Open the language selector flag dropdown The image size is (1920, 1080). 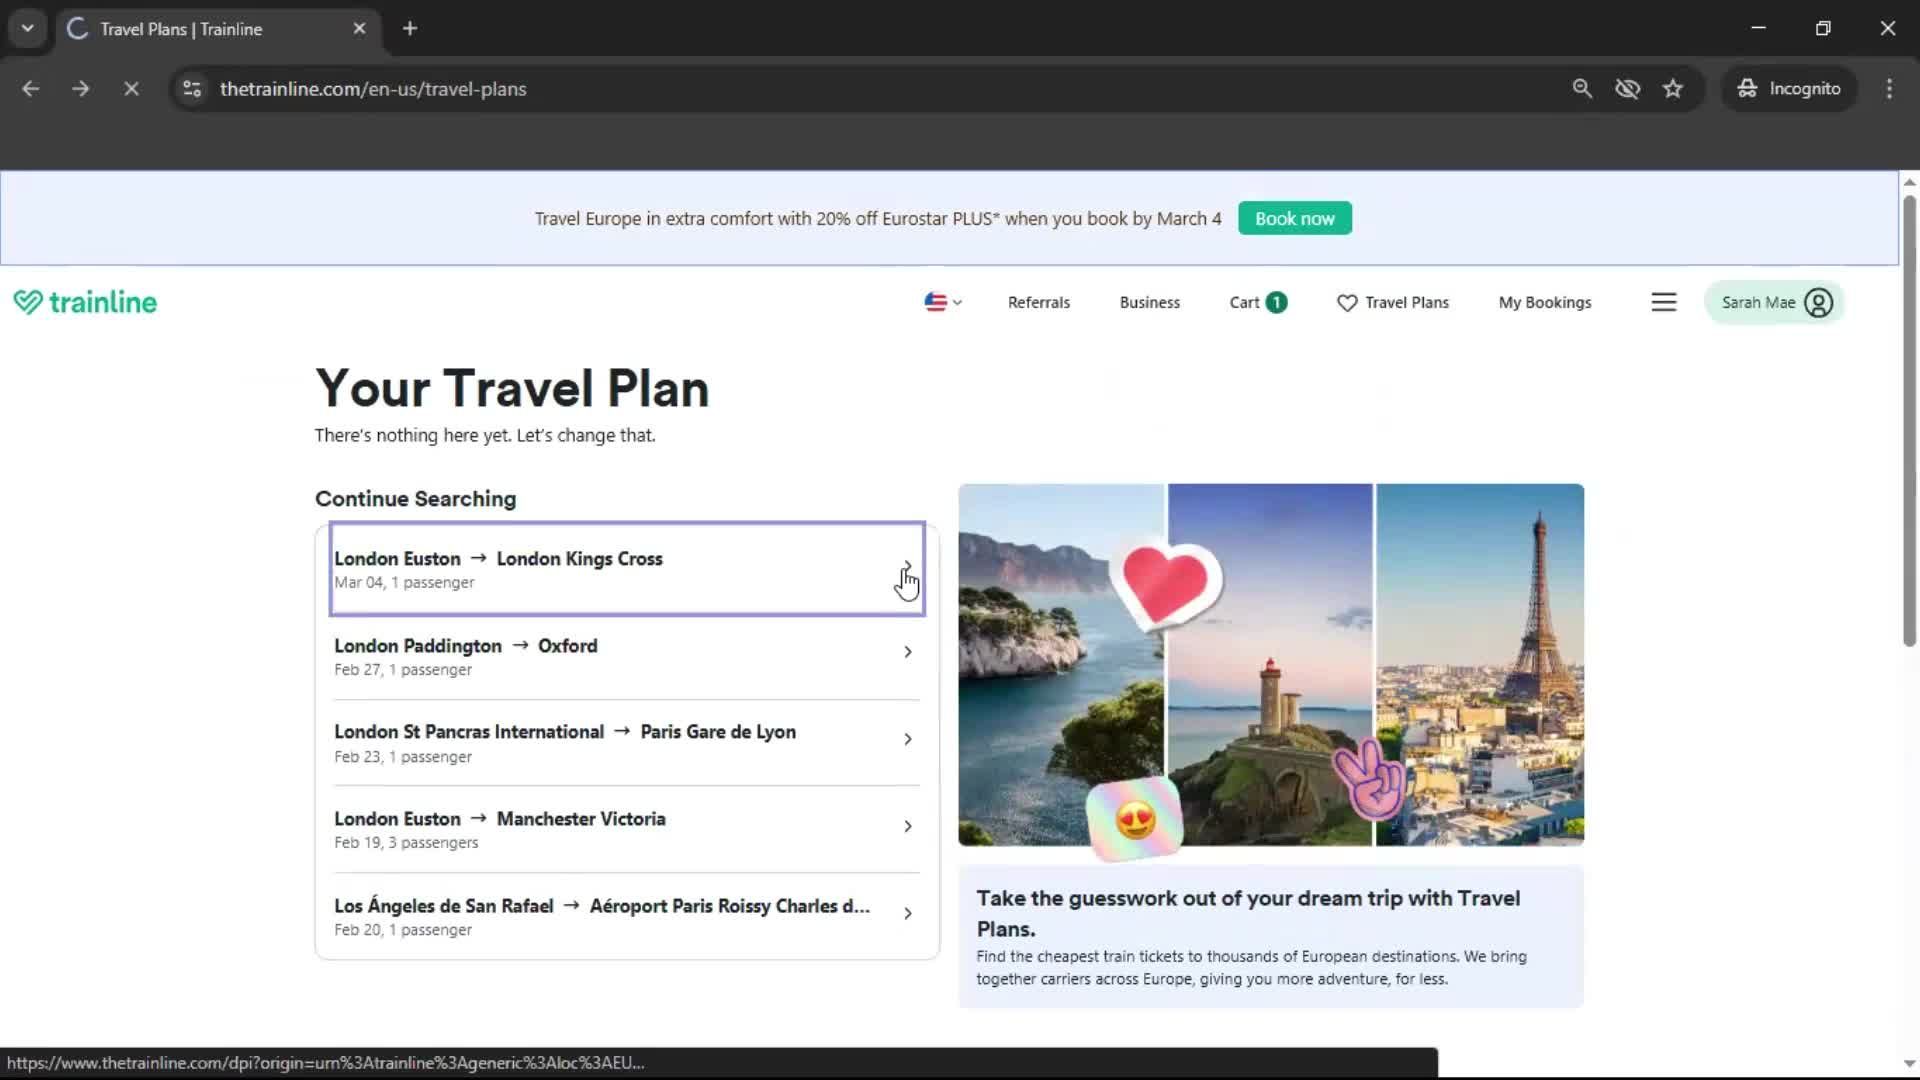(942, 302)
